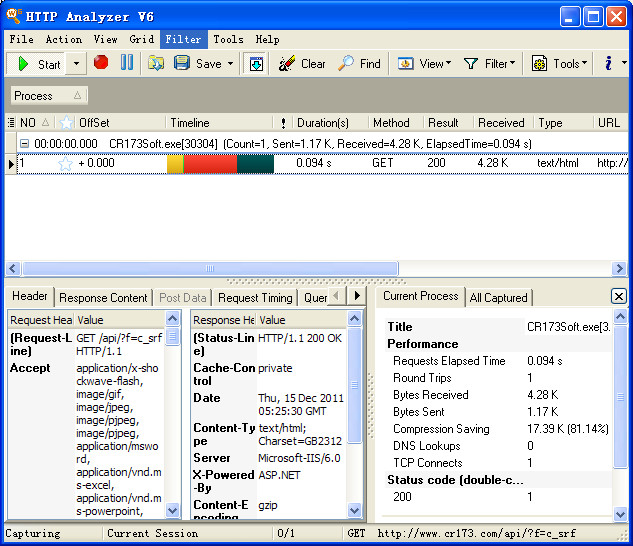Image resolution: width=633 pixels, height=546 pixels.
Task: Close the Current Process summary panel
Action: (618, 296)
